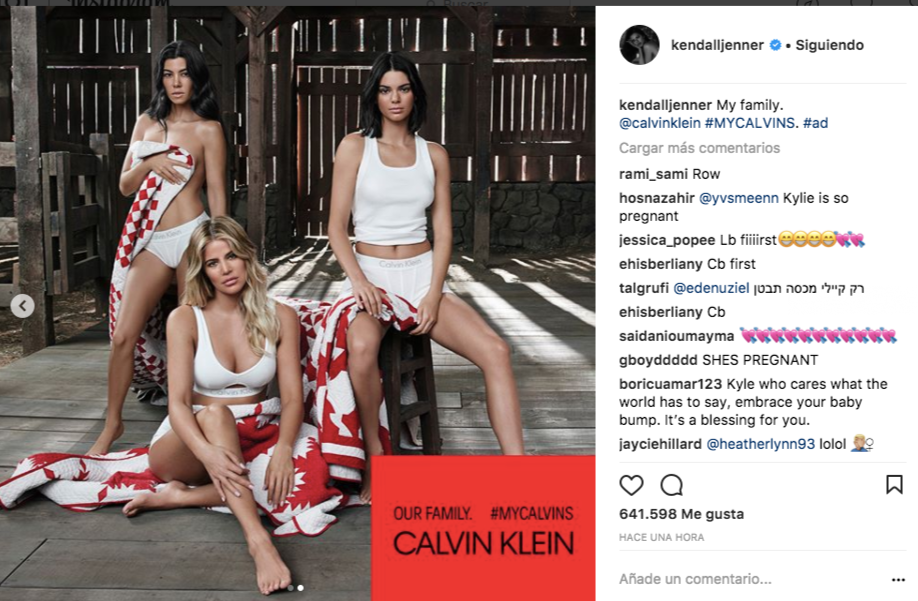Go to previous photo with left arrow
Screen dimensions: 918x601
(22, 305)
